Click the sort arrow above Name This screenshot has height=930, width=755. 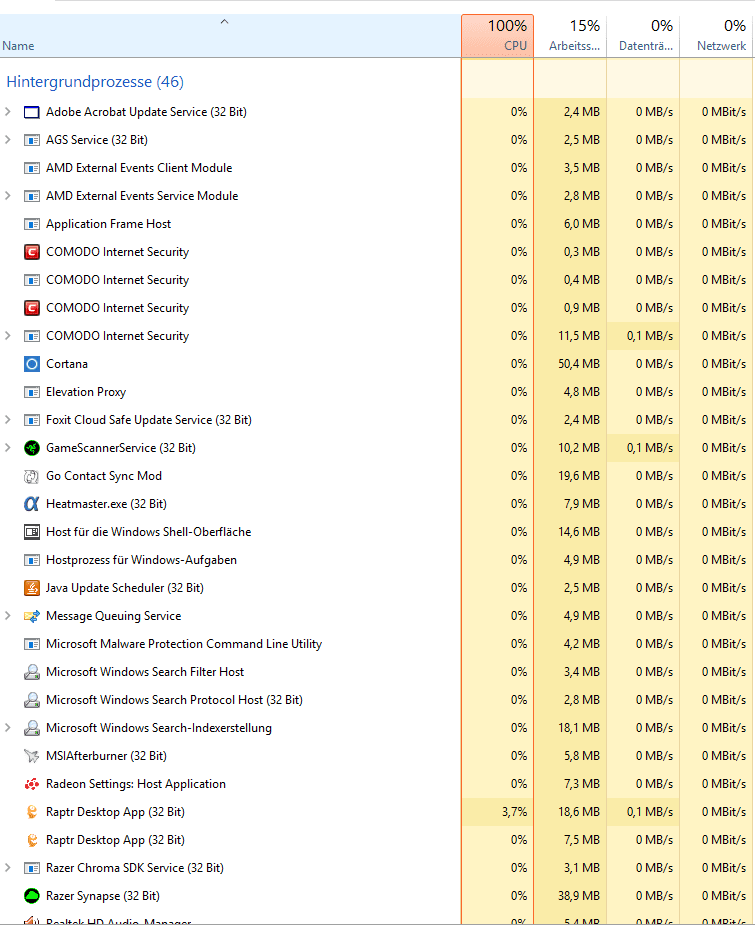click(224, 21)
